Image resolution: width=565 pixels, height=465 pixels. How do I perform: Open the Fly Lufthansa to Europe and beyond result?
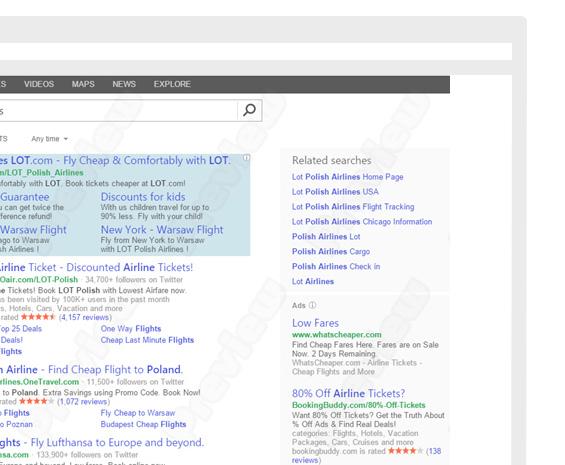pos(102,443)
